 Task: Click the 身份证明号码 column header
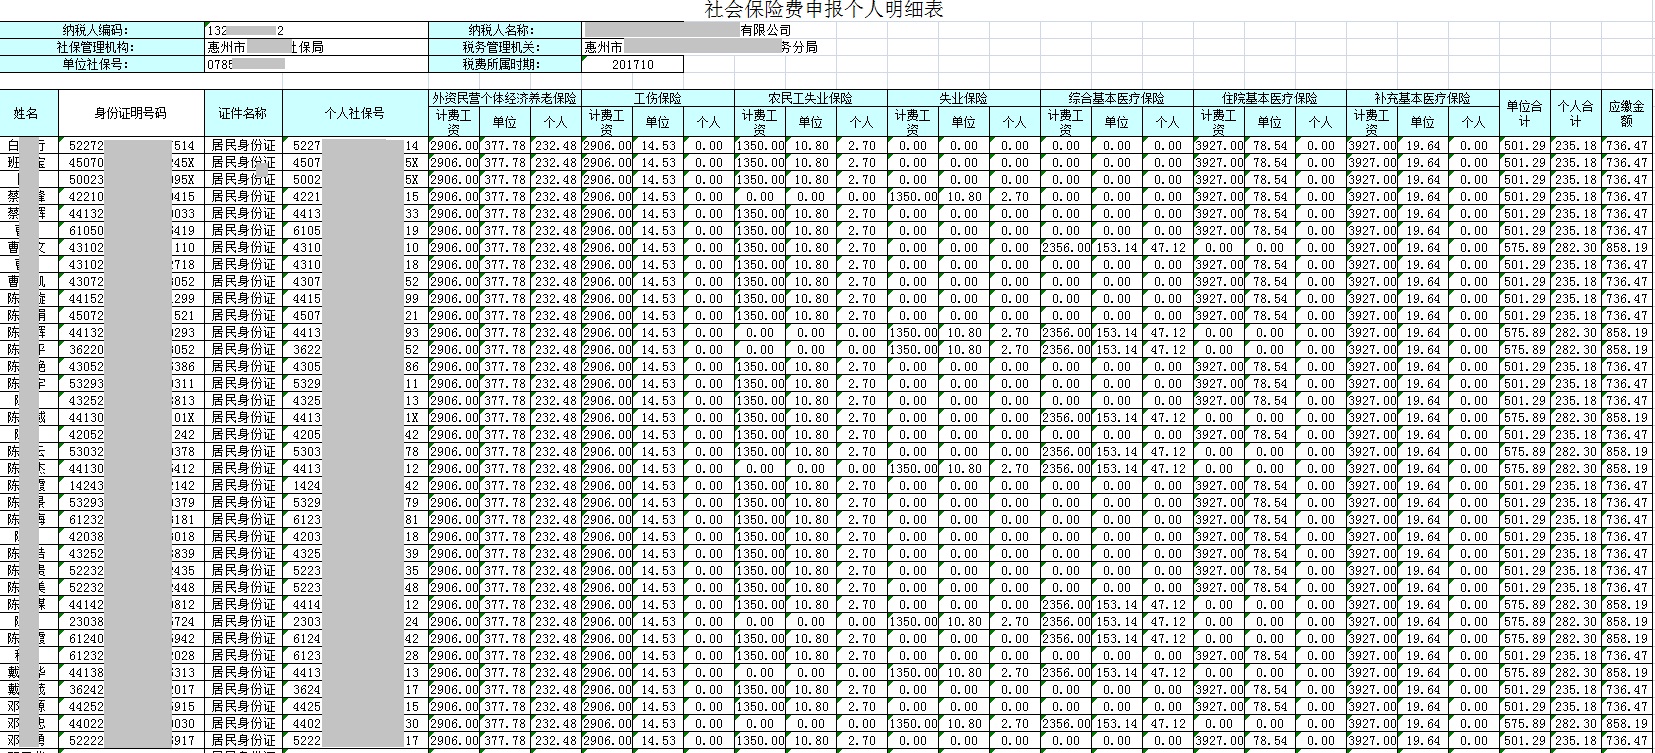(x=131, y=113)
